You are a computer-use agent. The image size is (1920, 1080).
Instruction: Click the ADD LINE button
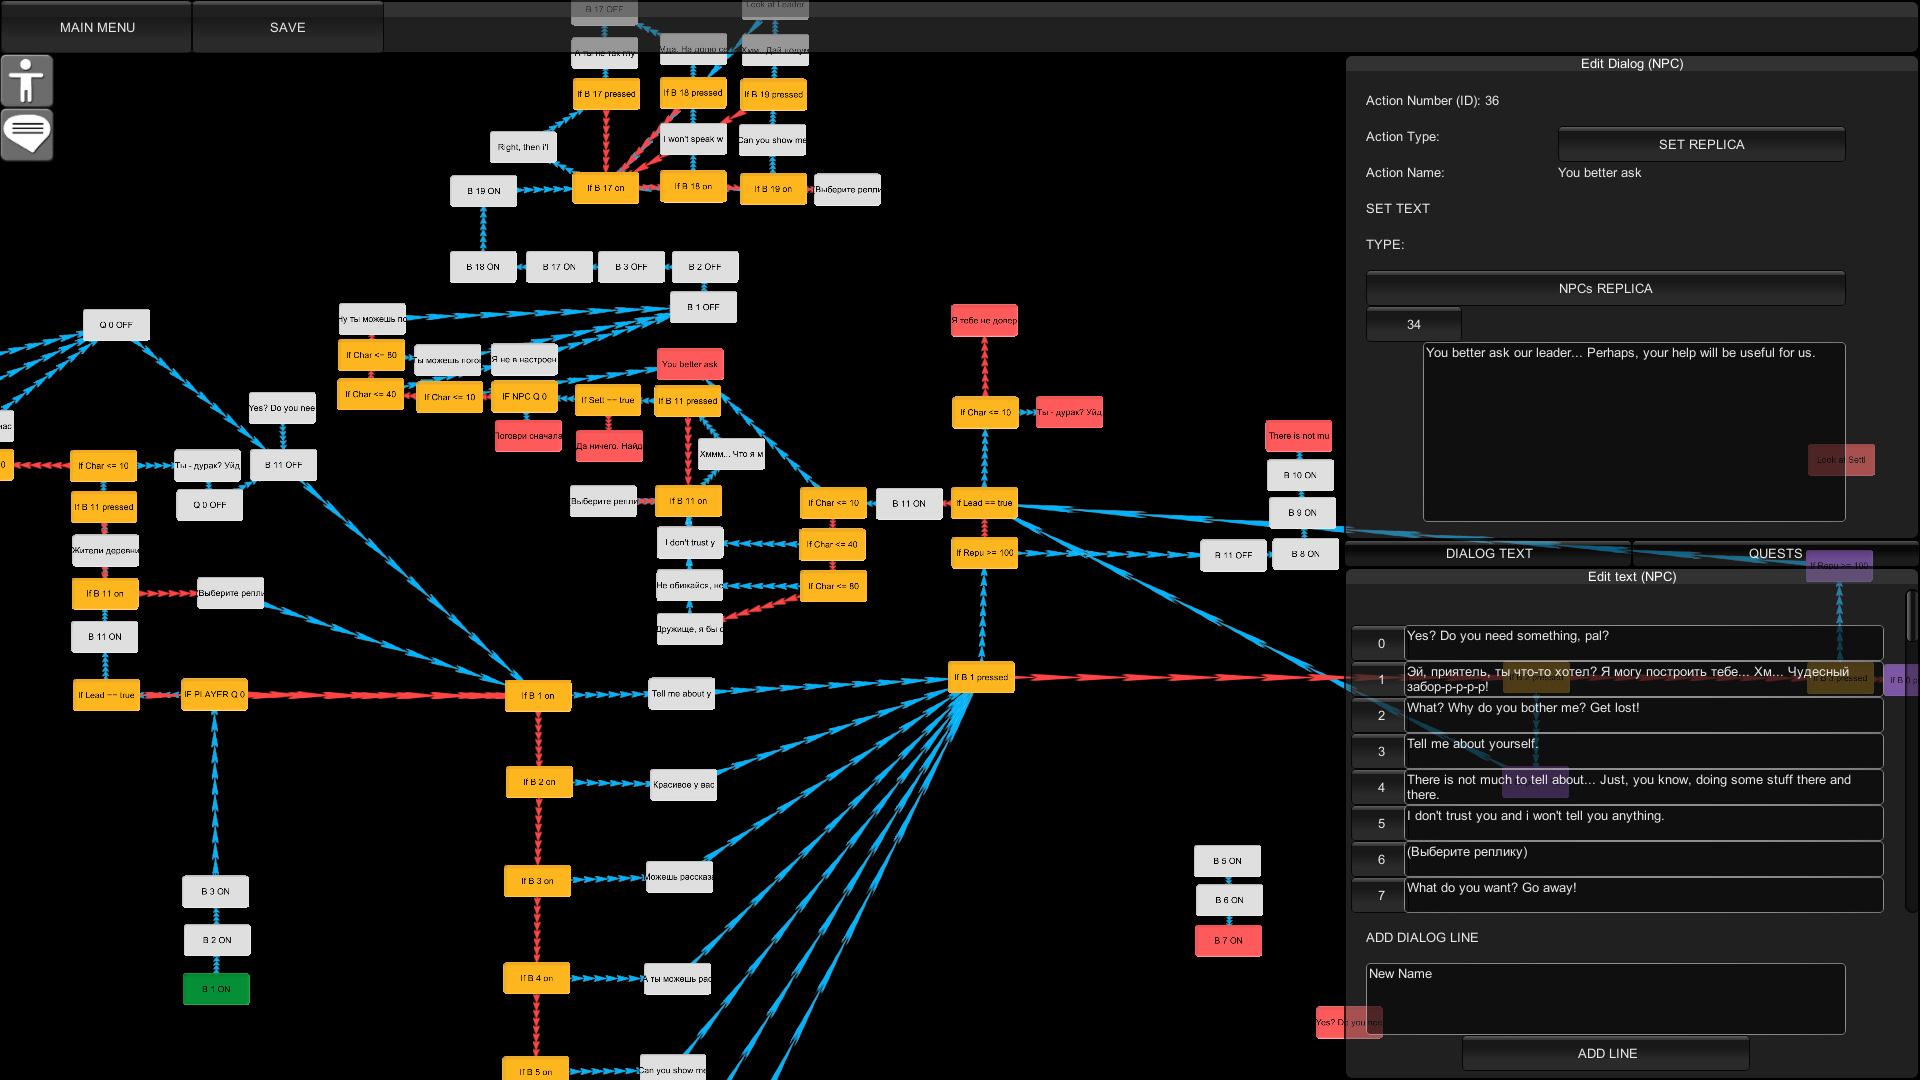pyautogui.click(x=1606, y=1053)
